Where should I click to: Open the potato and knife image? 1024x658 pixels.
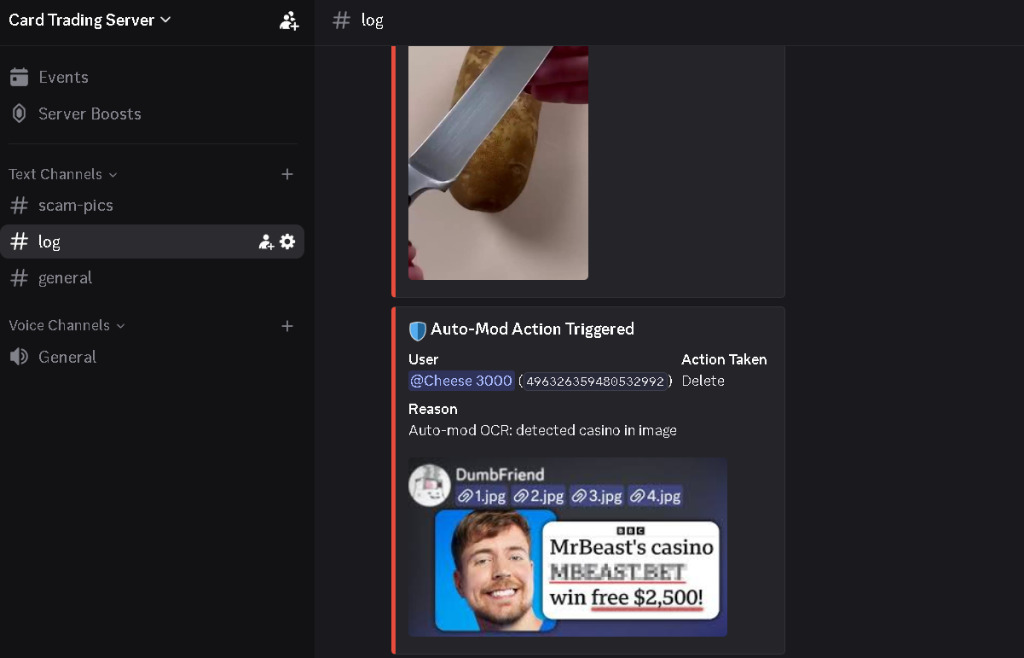(x=498, y=163)
